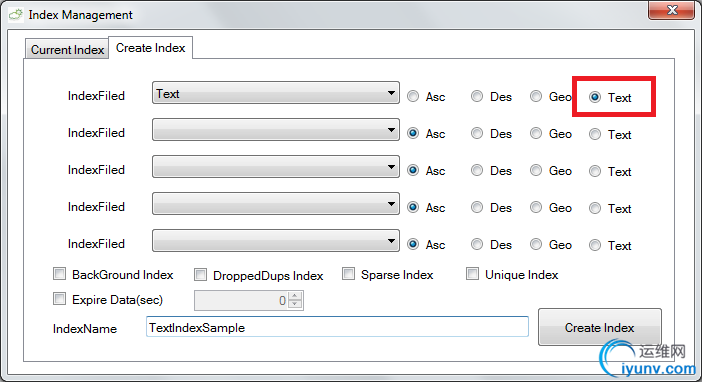Image resolution: width=702 pixels, height=385 pixels.
Task: Click the Create Index button
Action: [599, 327]
